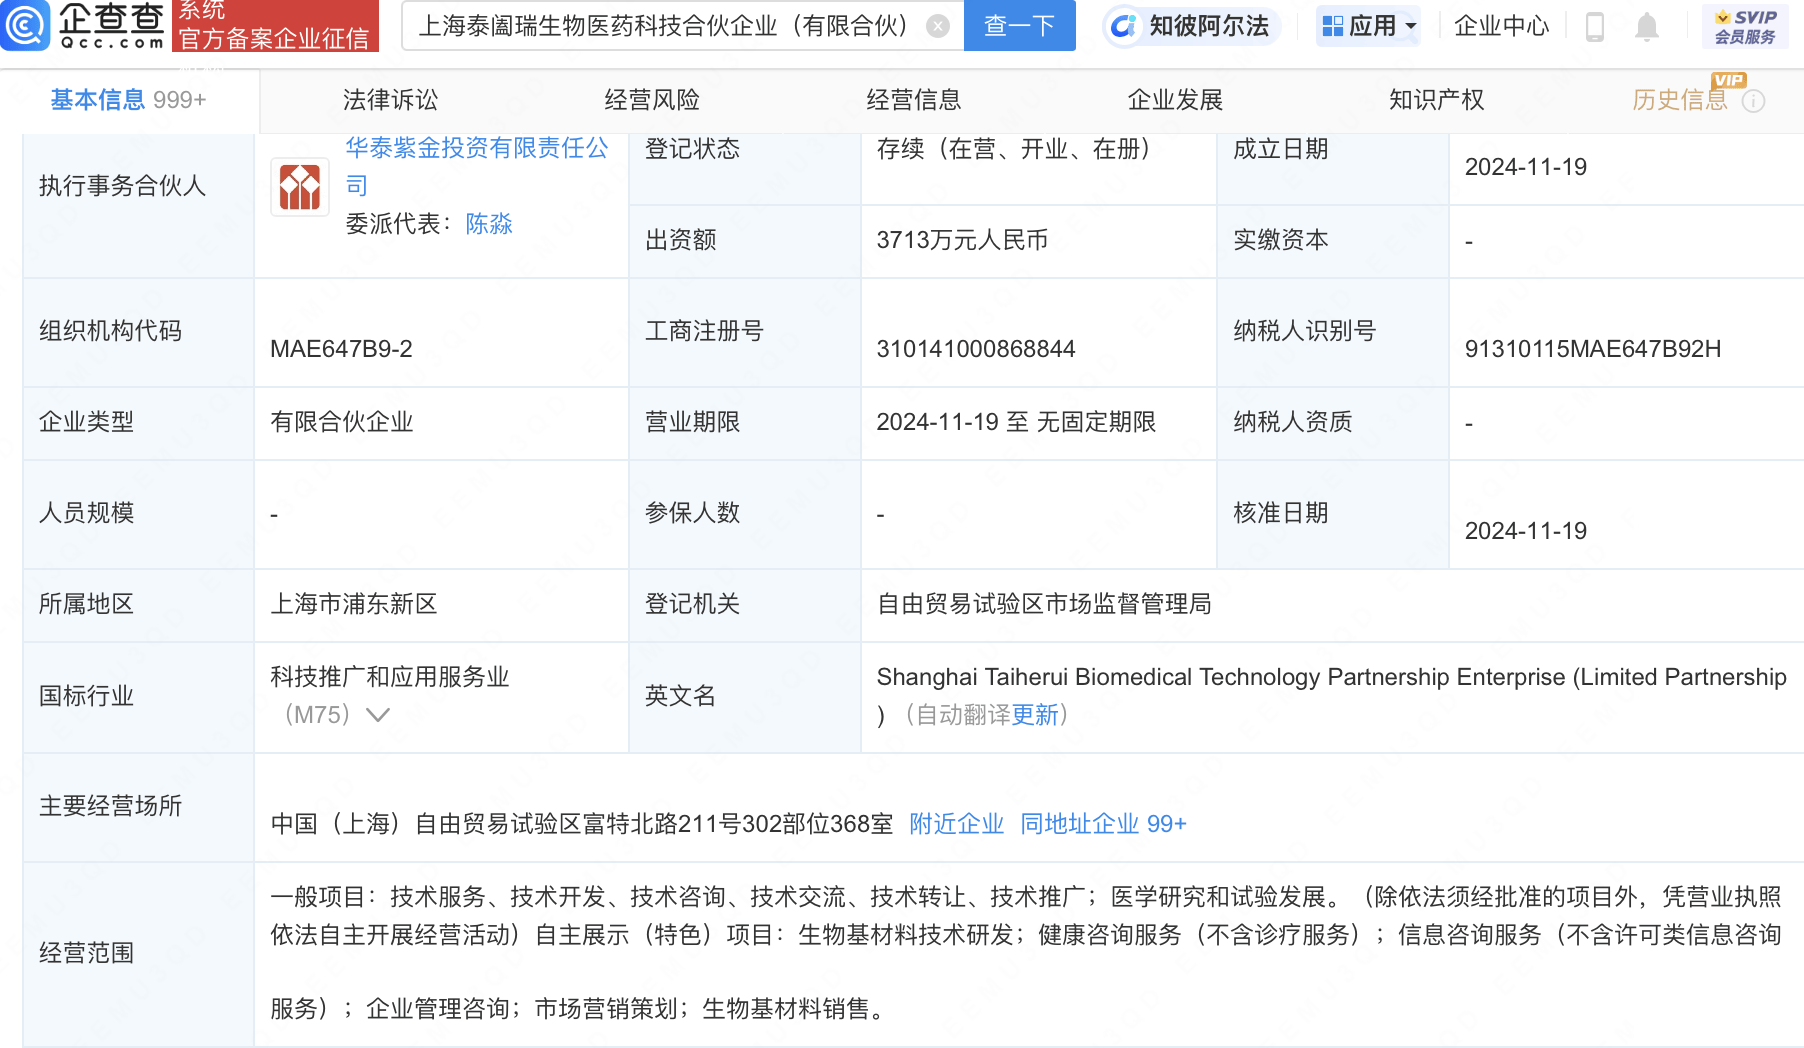Expand the 国标行业 M75 chevron
Image resolution: width=1804 pixels, height=1048 pixels.
(x=378, y=715)
